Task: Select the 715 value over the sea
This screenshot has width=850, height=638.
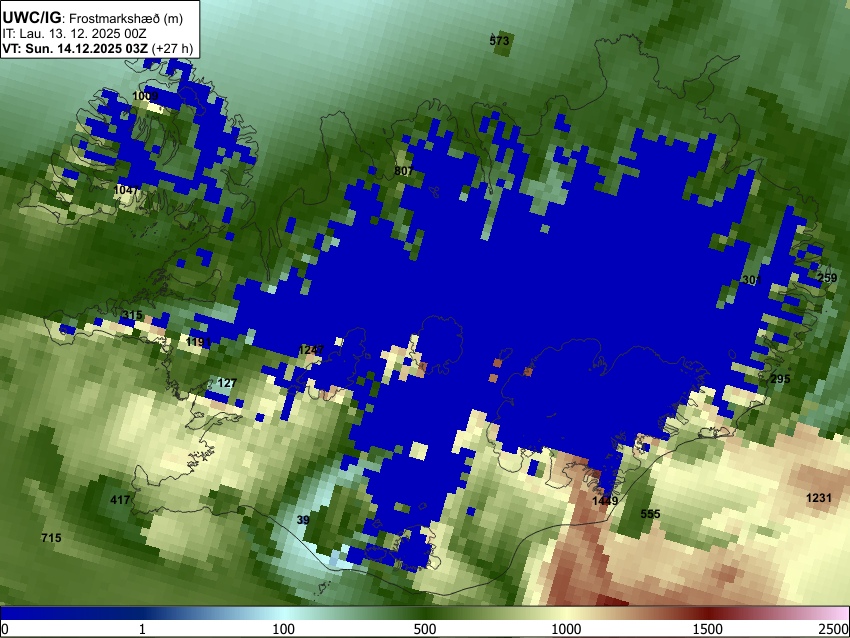Action: (51, 538)
